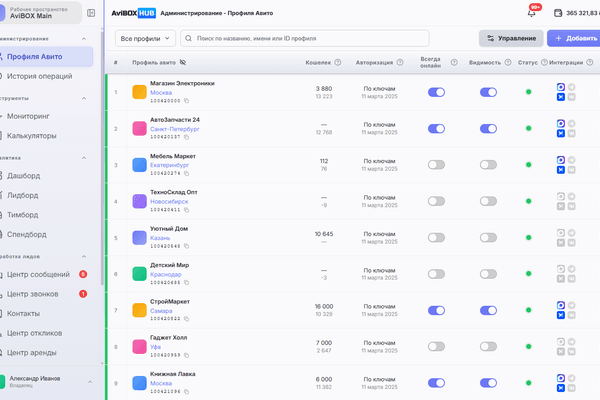Collapse the Администрирование sidebar section

pos(84,39)
